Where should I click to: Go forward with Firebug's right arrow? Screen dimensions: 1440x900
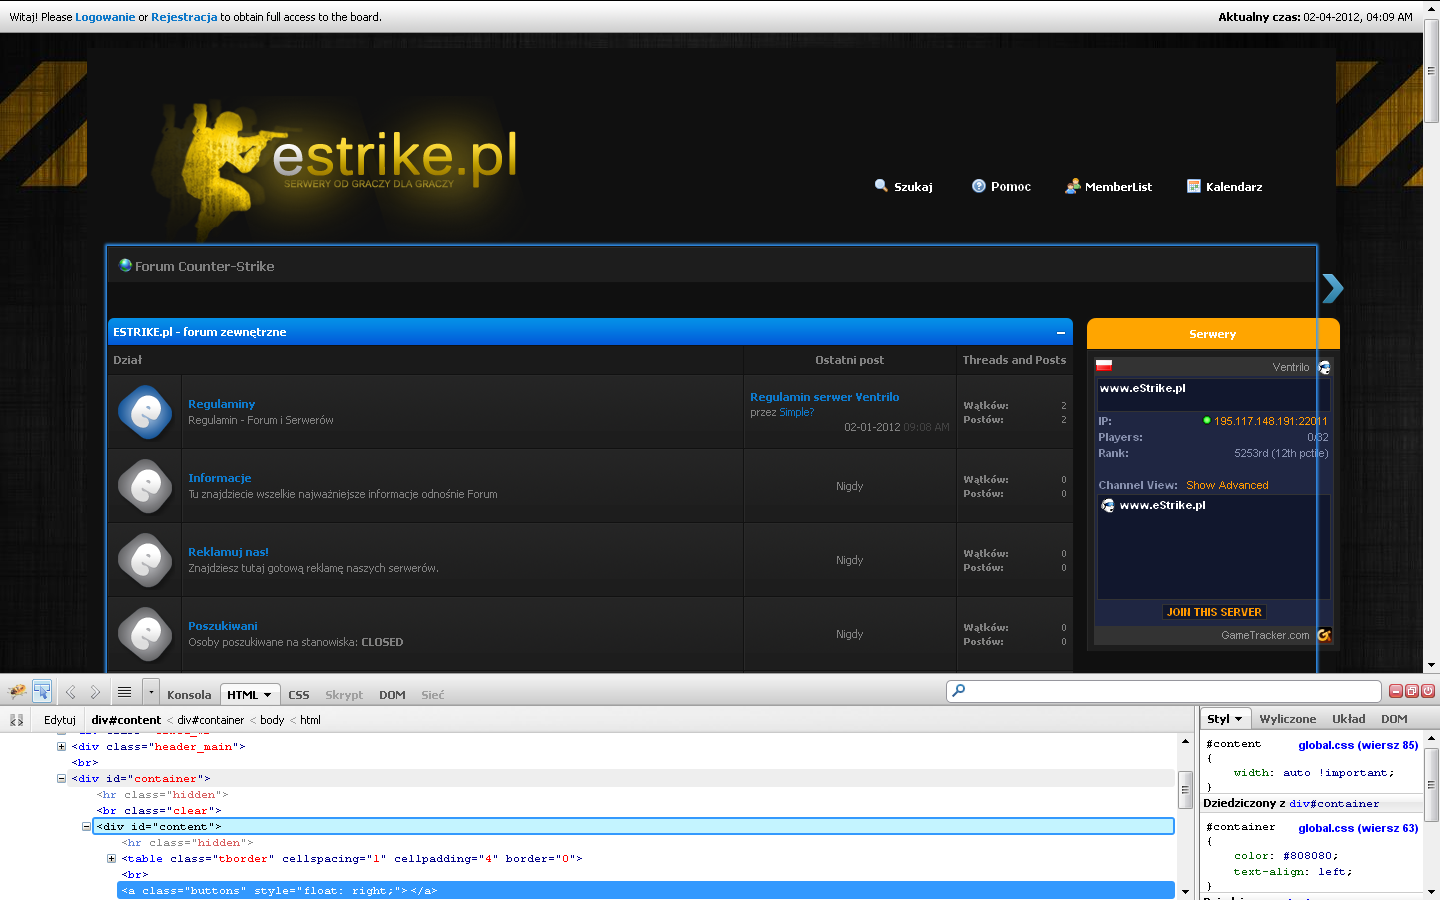tap(95, 692)
